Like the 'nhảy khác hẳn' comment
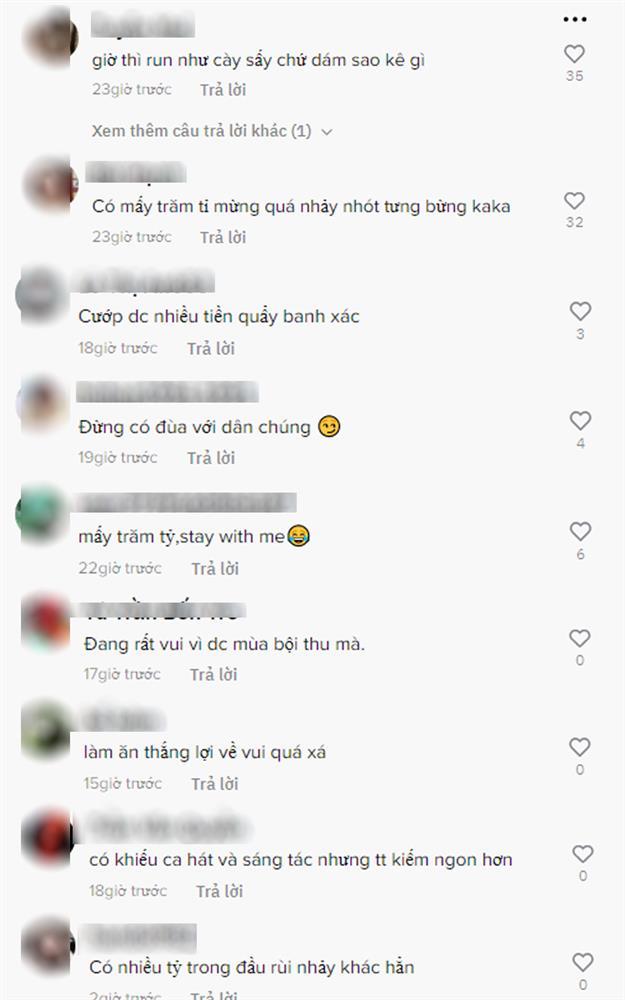This screenshot has height=1000, width=625. [x=583, y=962]
